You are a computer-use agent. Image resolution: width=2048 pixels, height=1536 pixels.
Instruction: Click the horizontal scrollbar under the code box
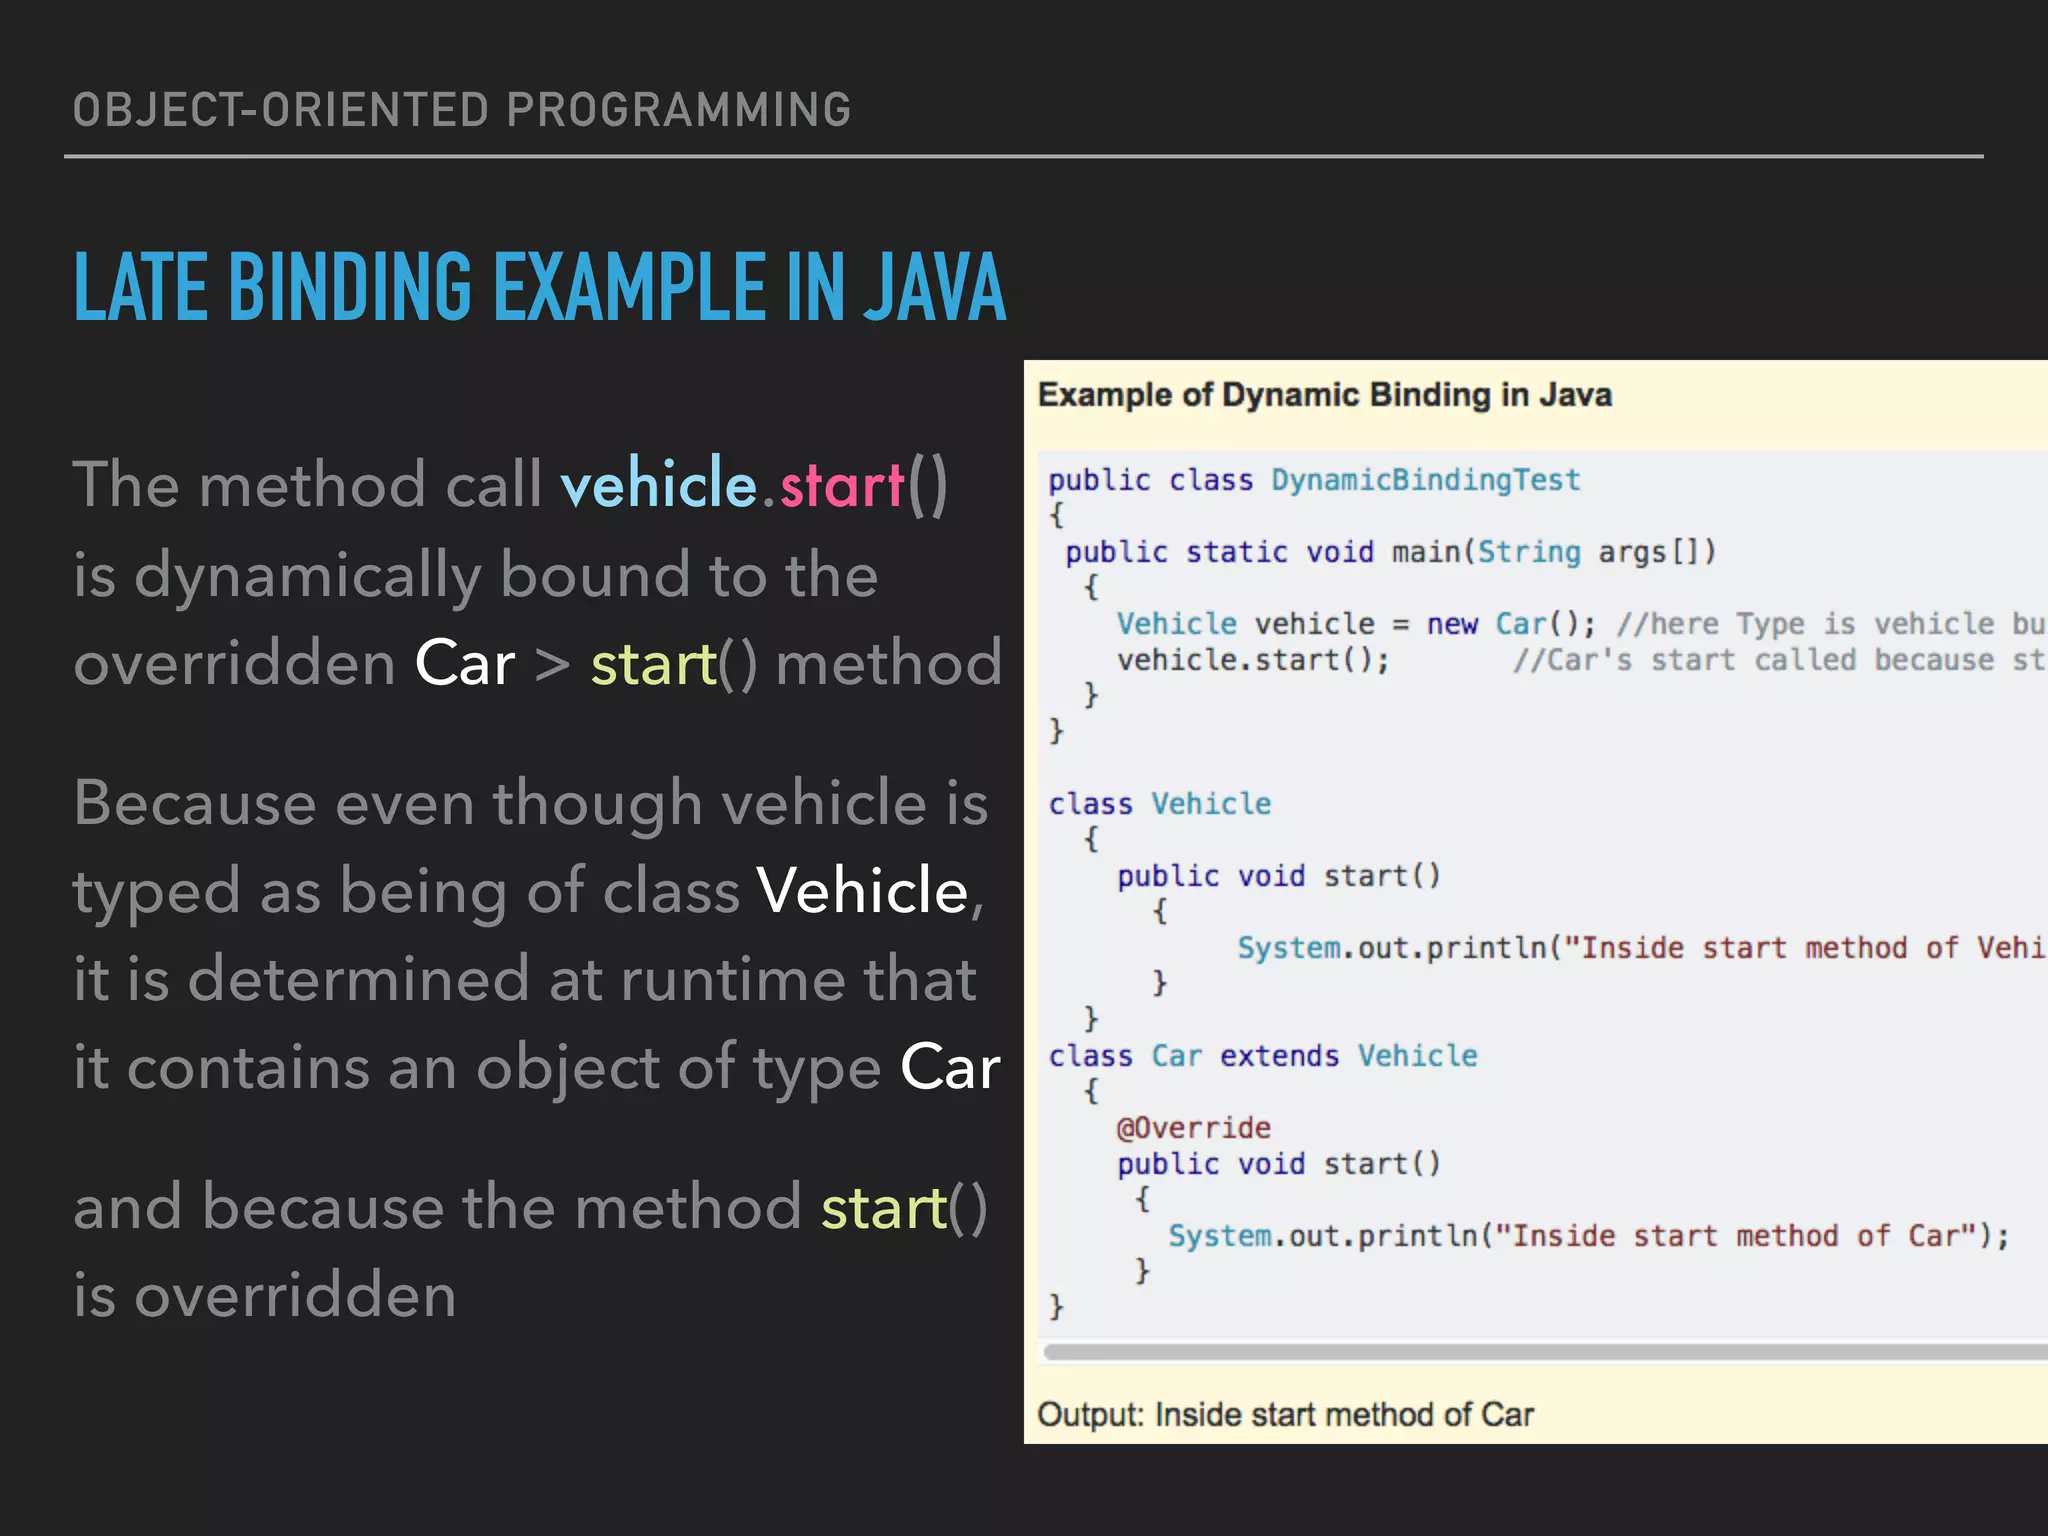pyautogui.click(x=1545, y=1352)
